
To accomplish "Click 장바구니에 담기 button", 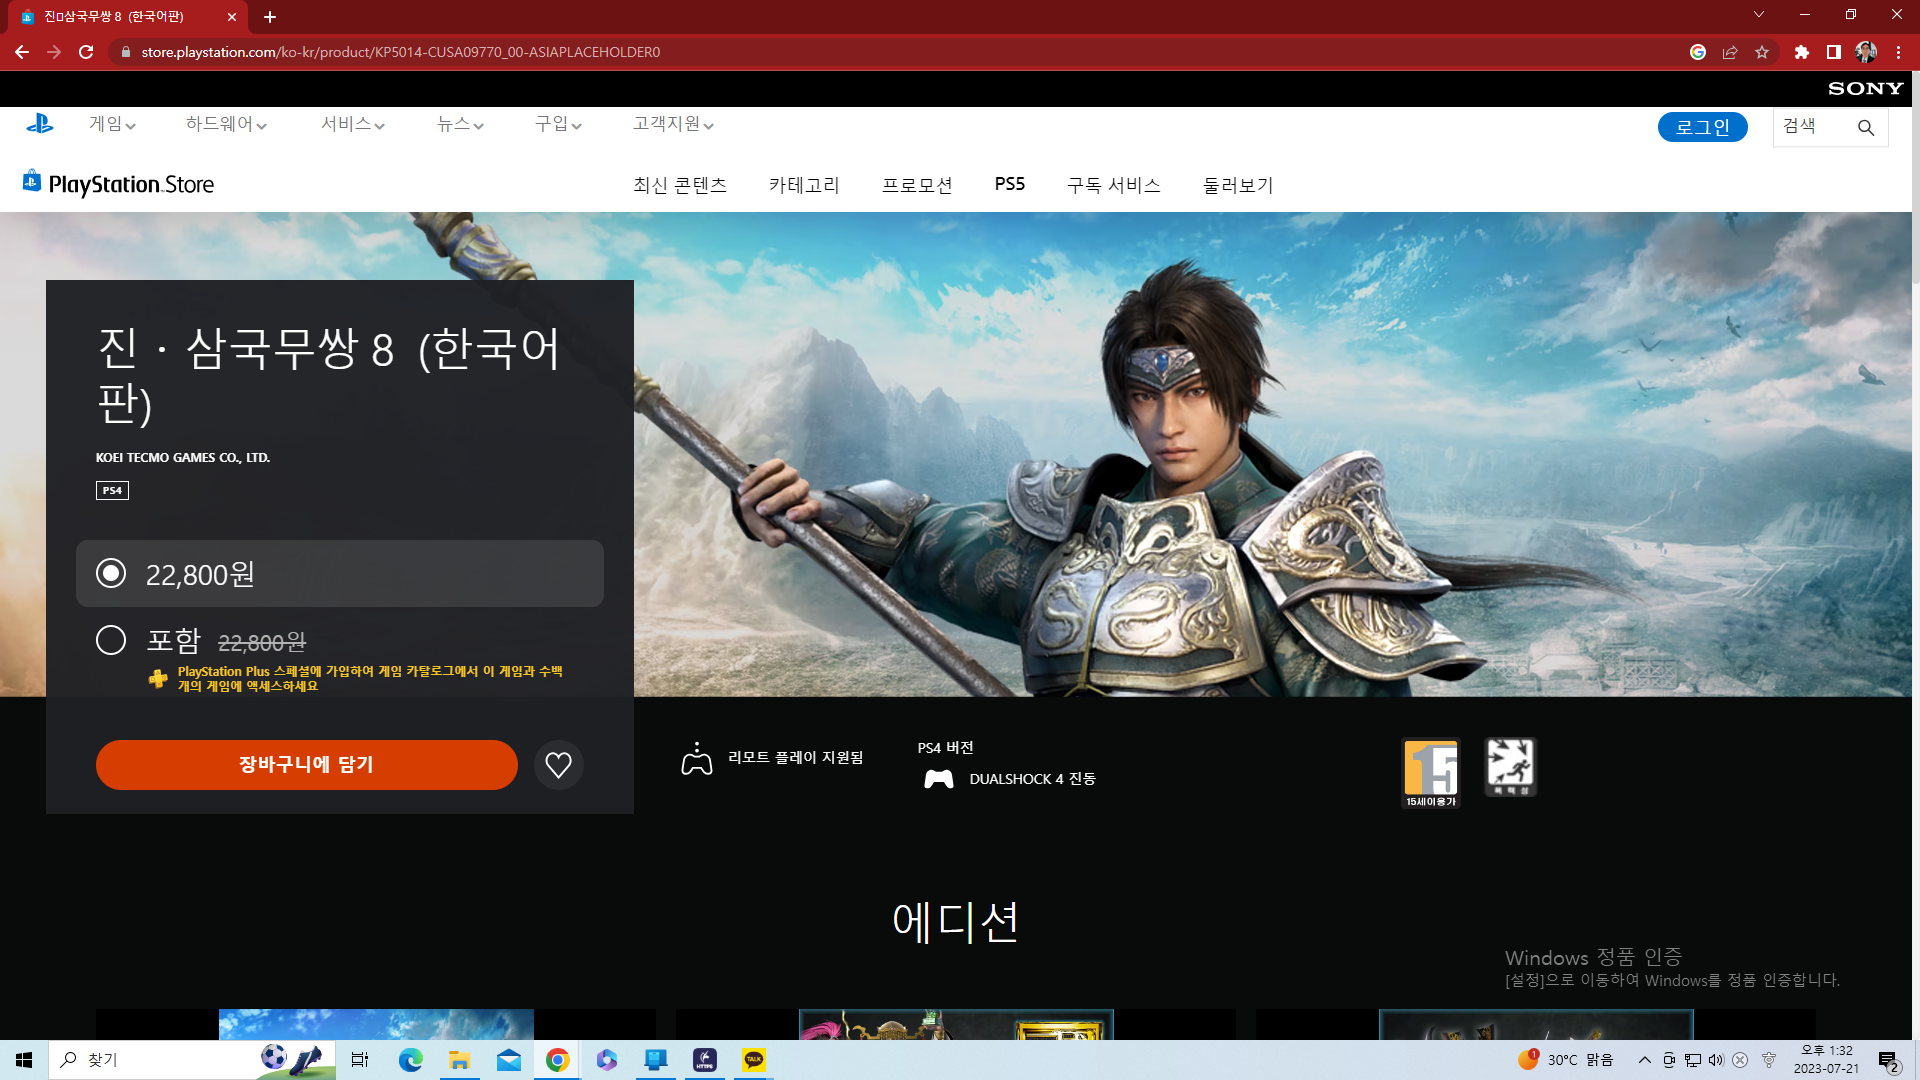I will (306, 765).
